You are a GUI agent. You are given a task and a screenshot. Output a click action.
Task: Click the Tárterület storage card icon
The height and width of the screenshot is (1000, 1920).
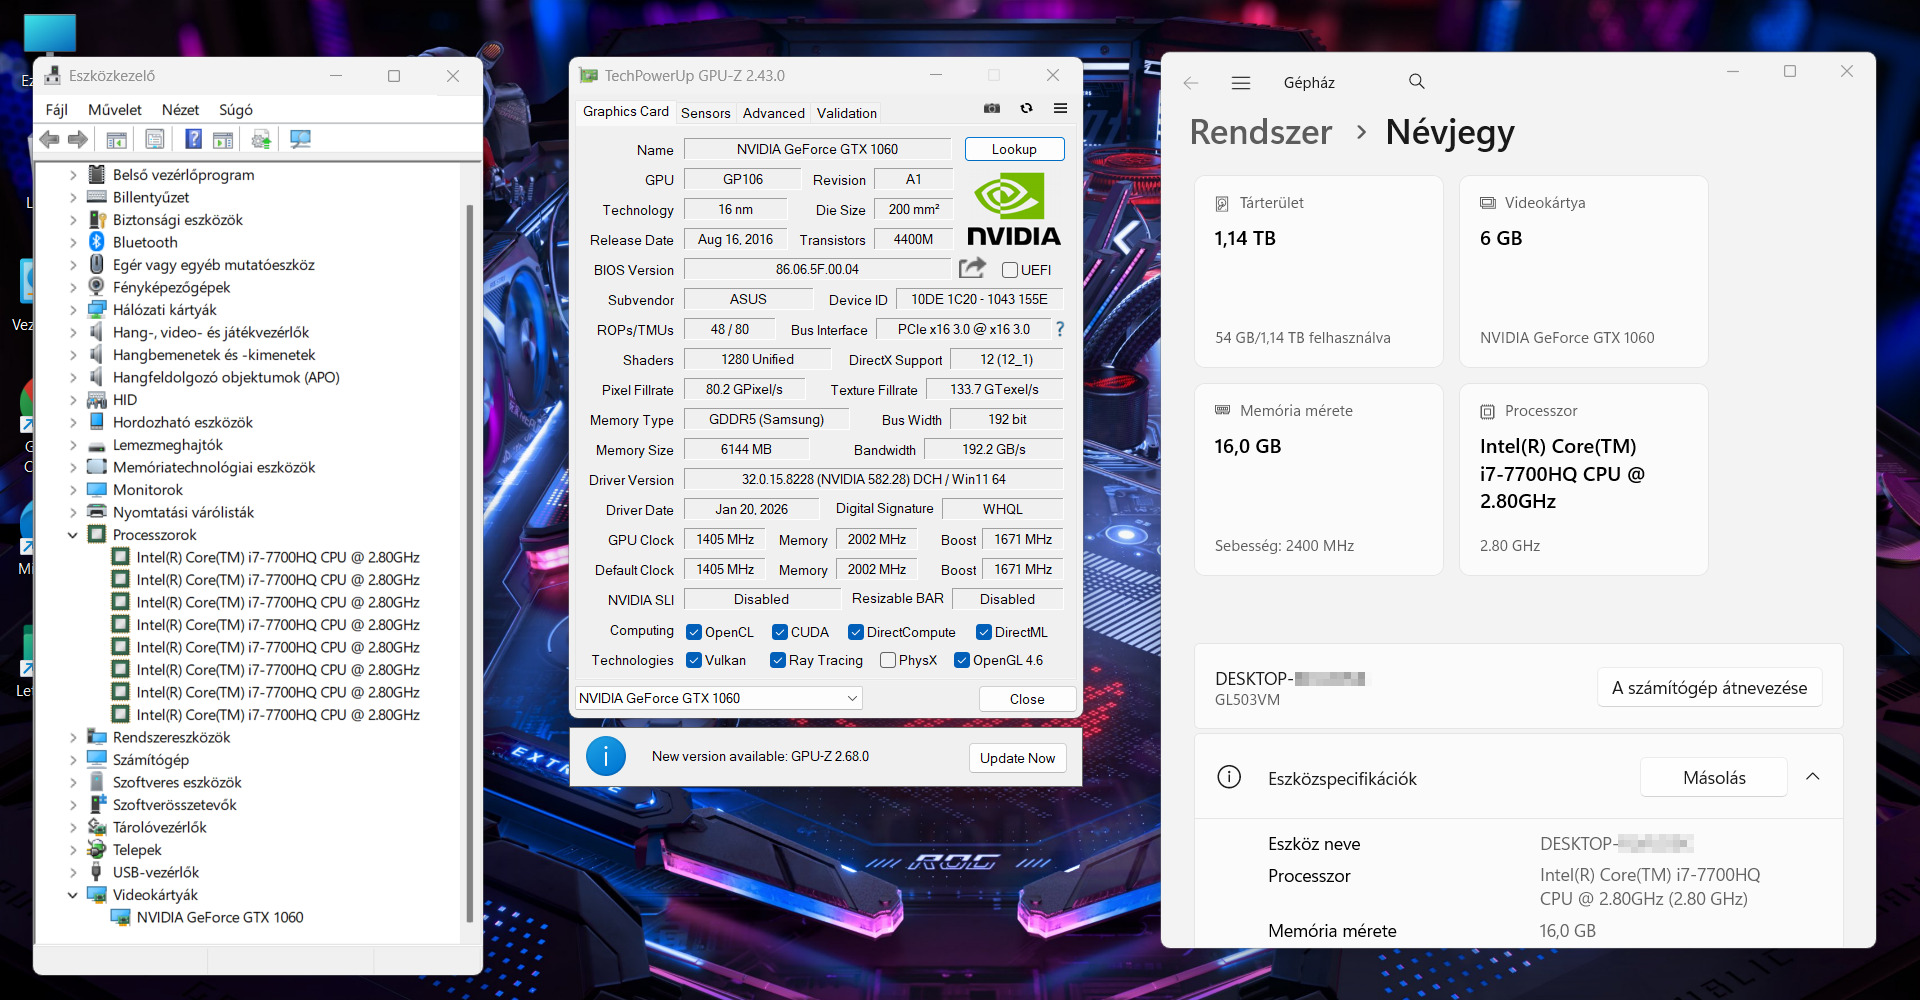(x=1222, y=203)
